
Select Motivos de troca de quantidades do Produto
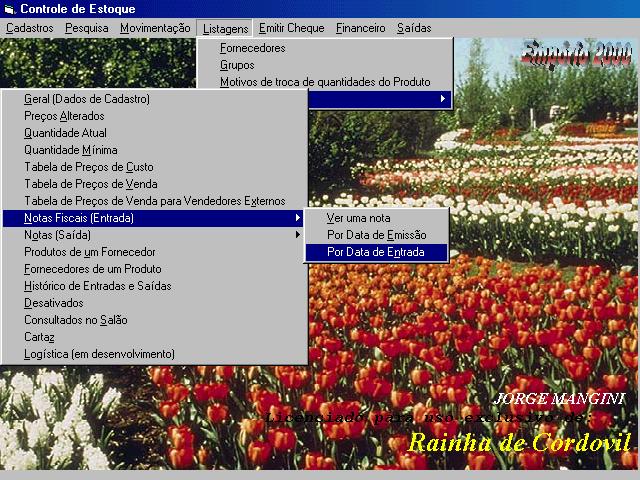[x=325, y=82]
